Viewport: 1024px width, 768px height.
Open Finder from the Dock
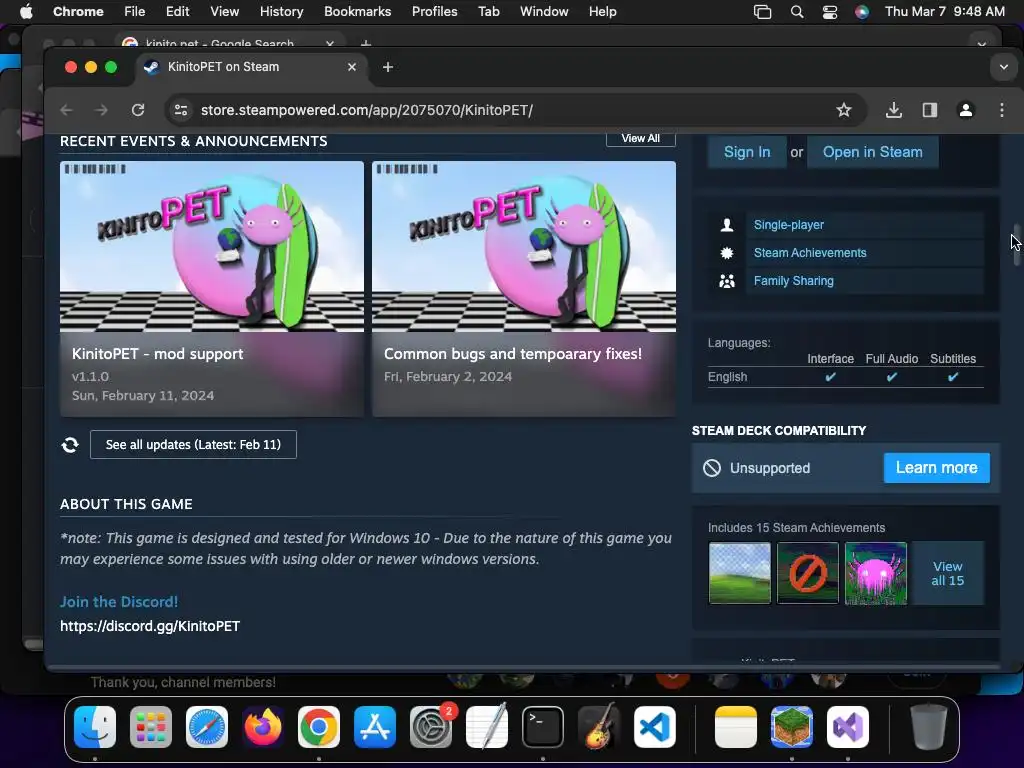(95, 727)
